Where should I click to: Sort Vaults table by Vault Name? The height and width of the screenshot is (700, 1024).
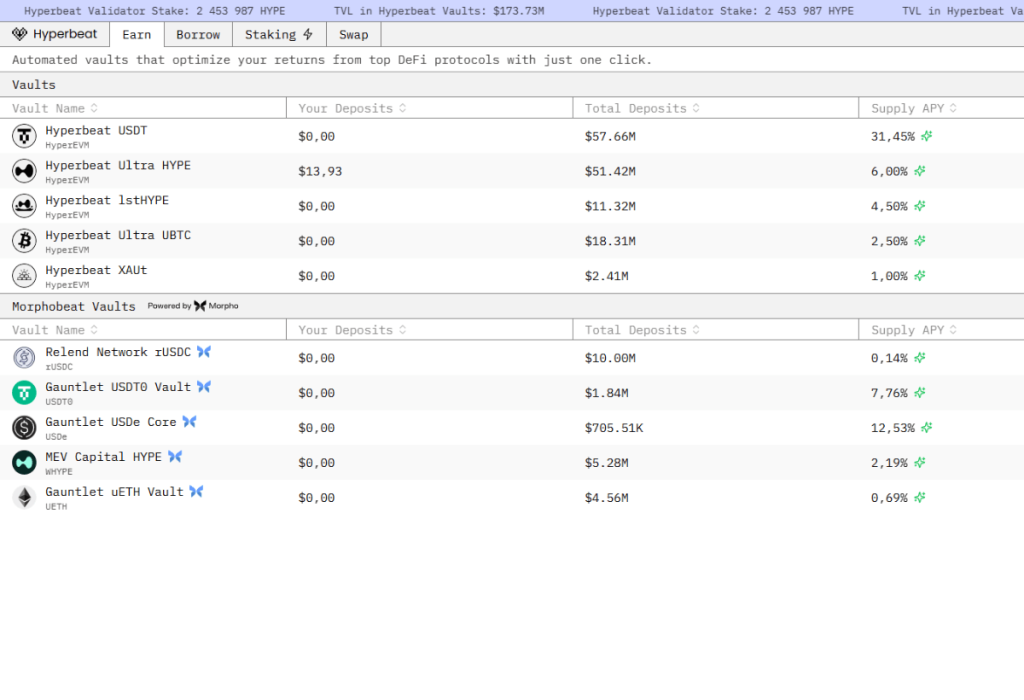click(x=55, y=108)
